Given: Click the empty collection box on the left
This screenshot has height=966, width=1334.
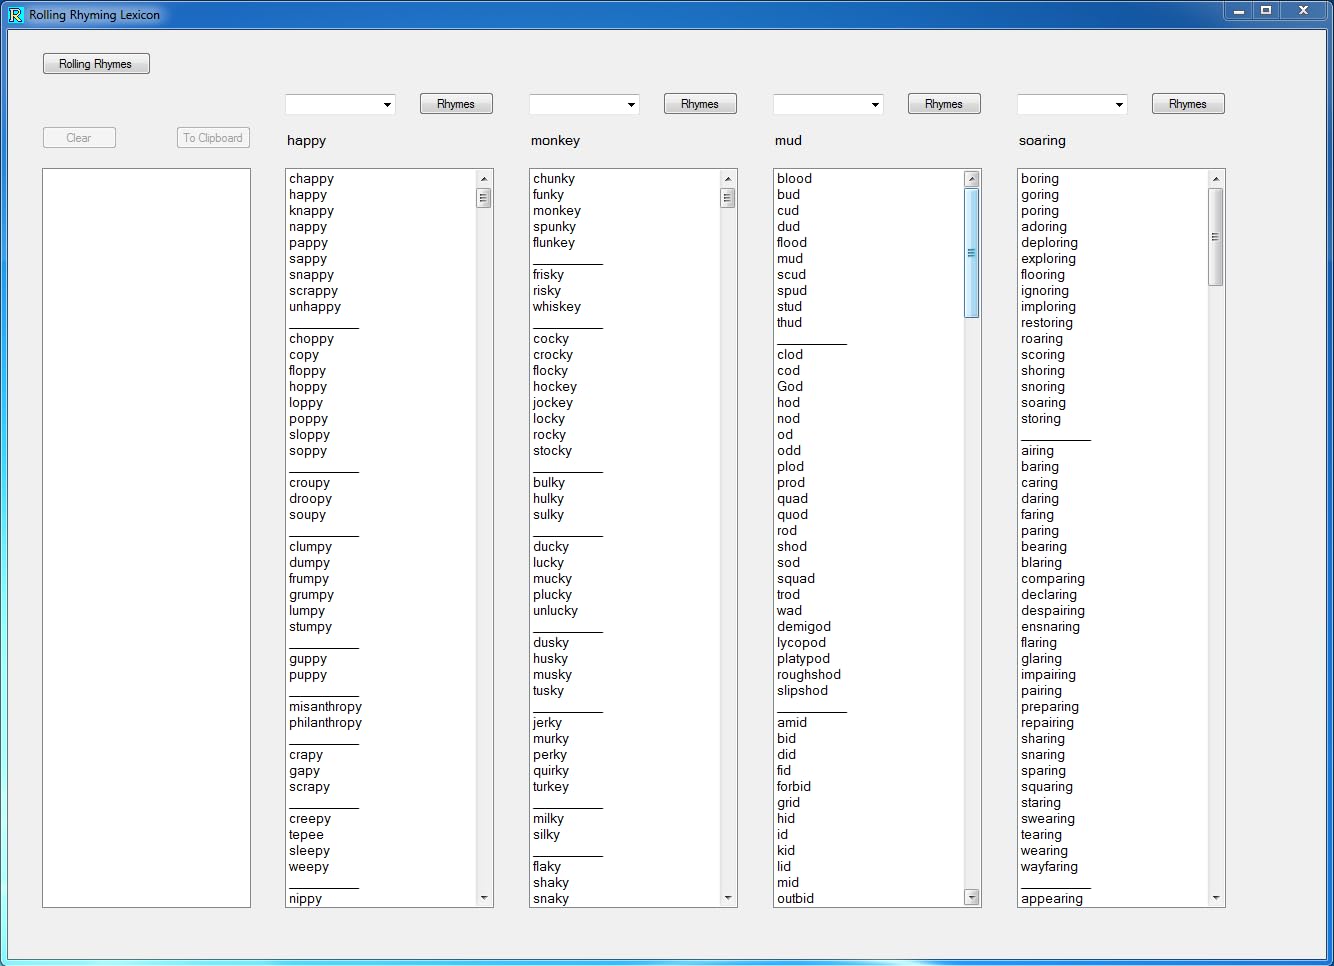Looking at the screenshot, I should (146, 538).
